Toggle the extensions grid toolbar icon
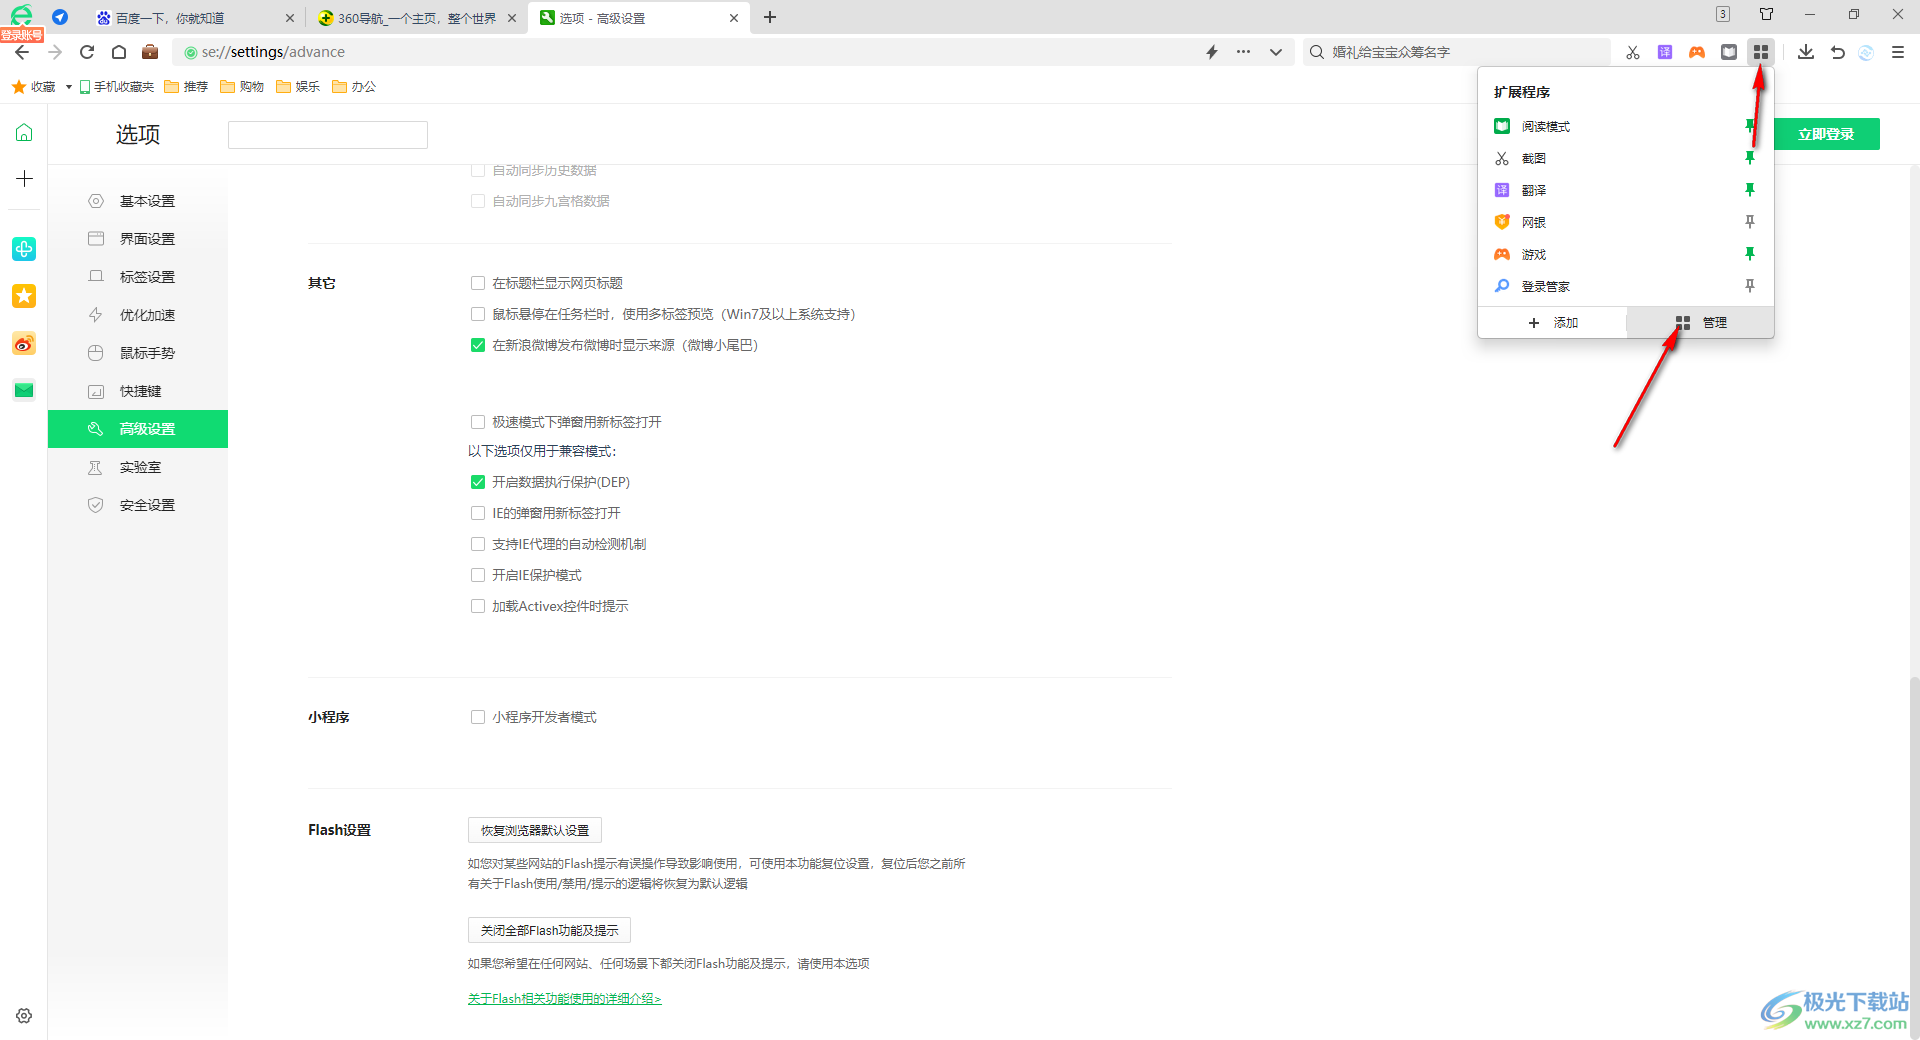1920x1040 pixels. [x=1761, y=52]
